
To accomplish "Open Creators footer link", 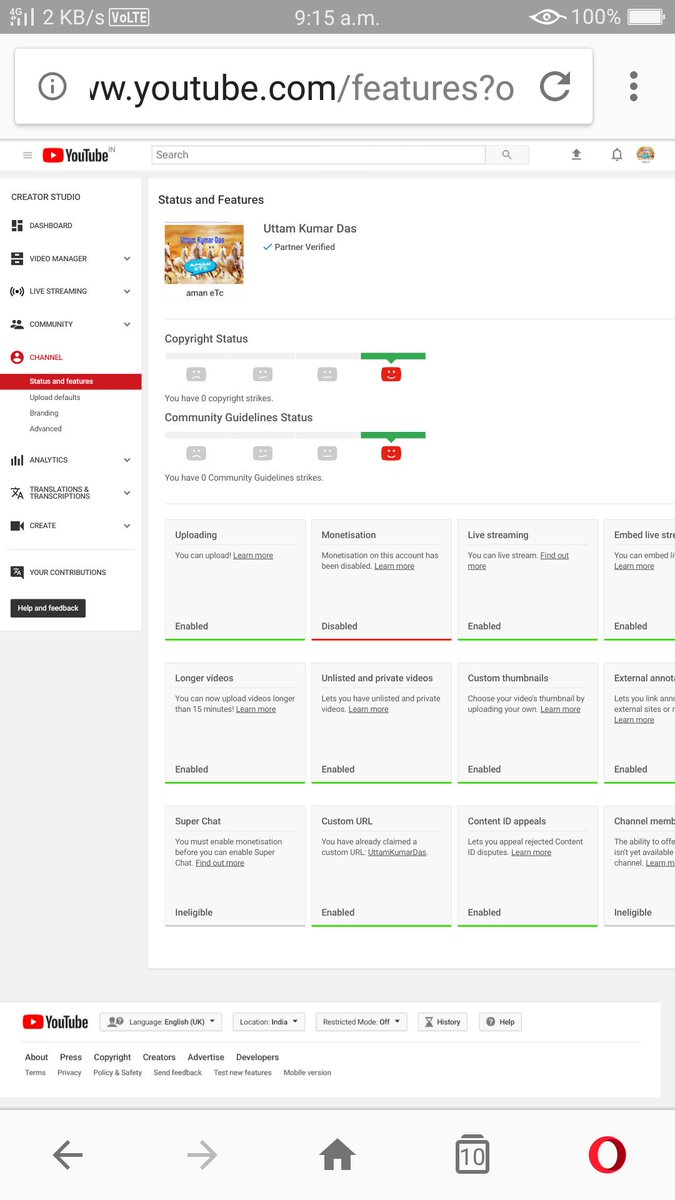I will coord(159,1057).
